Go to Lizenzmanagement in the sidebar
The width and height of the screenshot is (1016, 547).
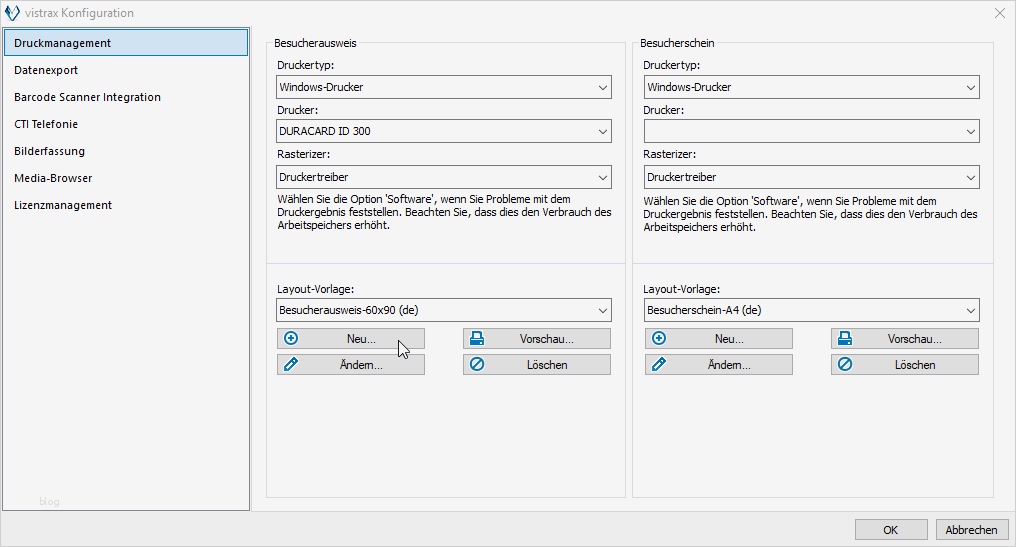pyautogui.click(x=63, y=205)
